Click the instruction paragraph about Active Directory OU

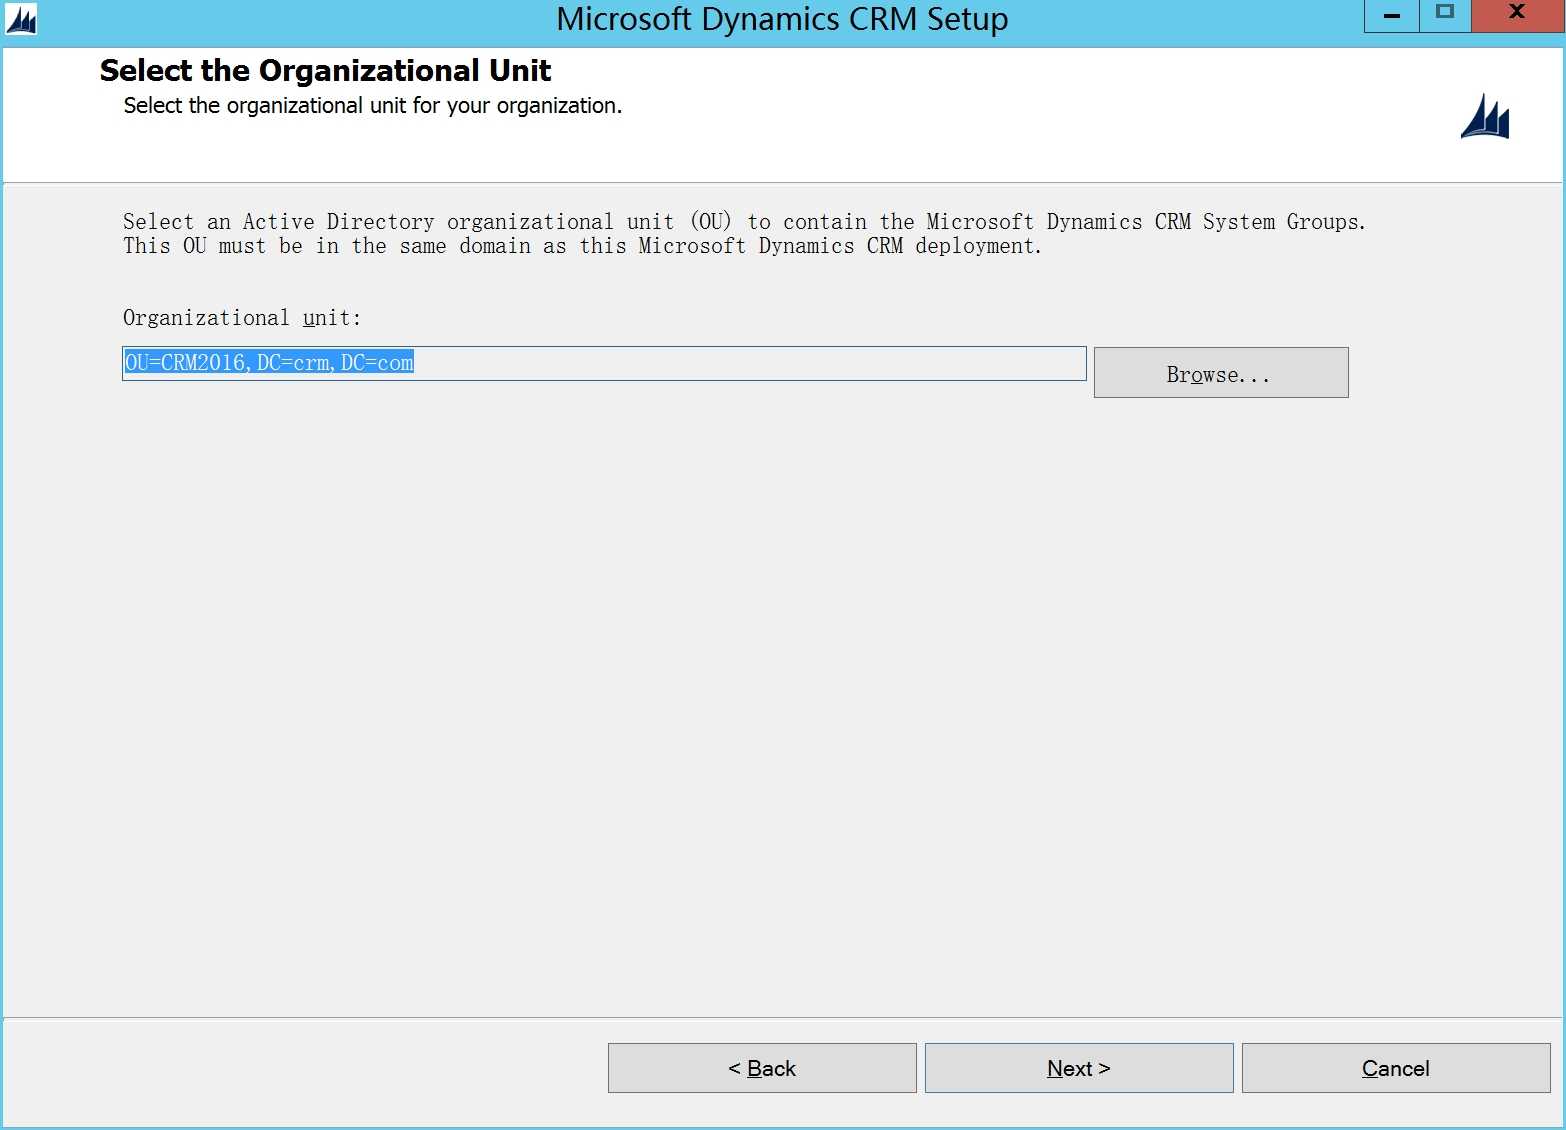click(x=744, y=234)
